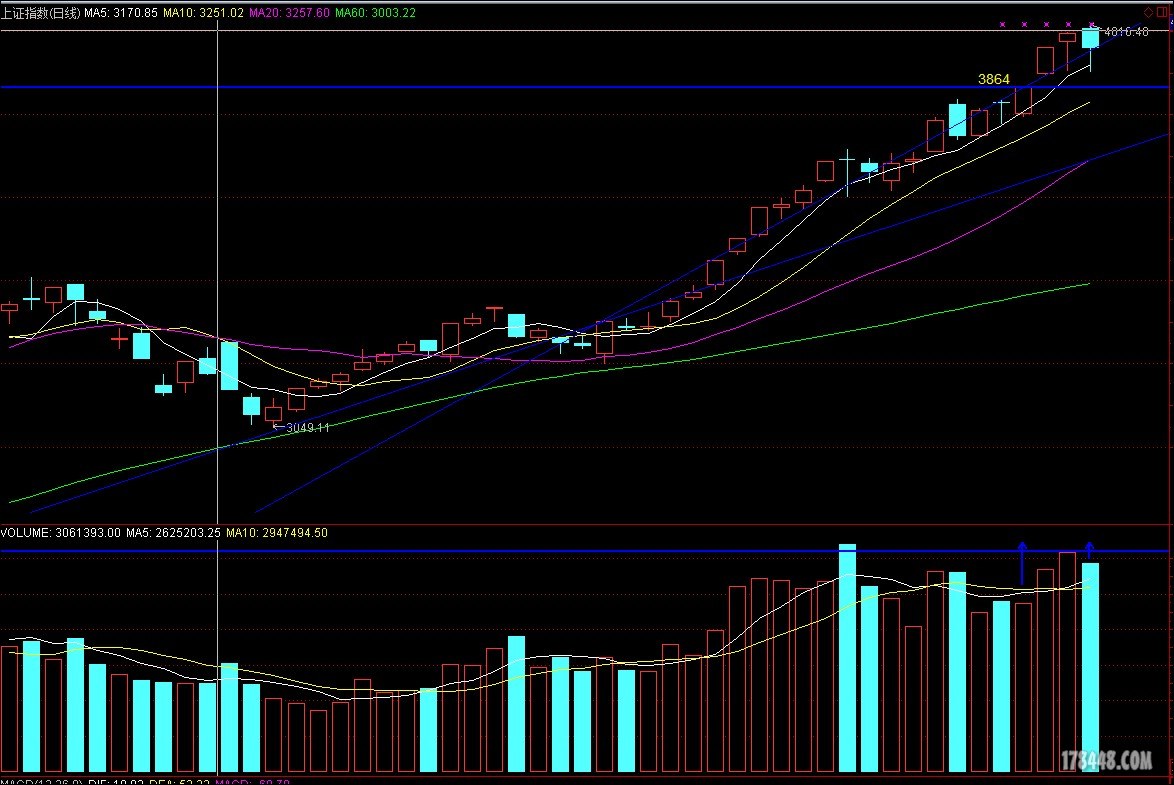Select the MA5: 3170.85 indicator label
The image size is (1174, 785).
tap(121, 13)
